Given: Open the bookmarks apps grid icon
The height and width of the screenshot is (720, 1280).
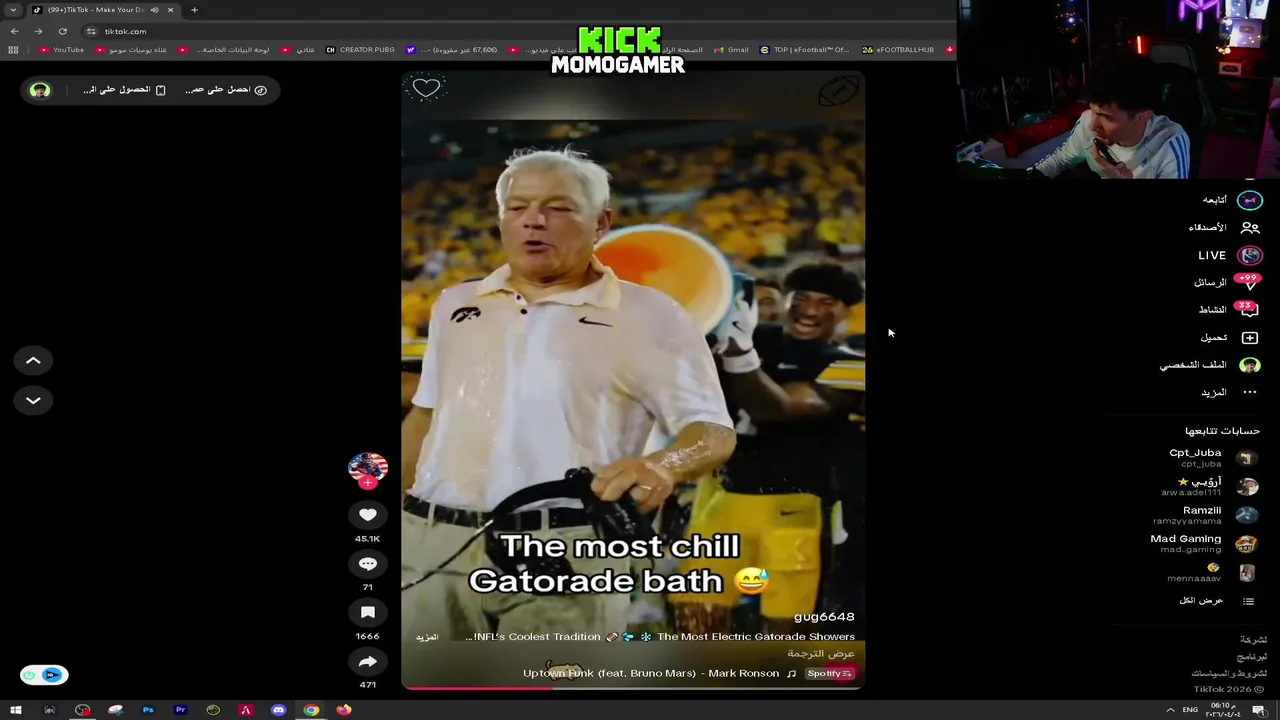Looking at the screenshot, I should coord(13,50).
